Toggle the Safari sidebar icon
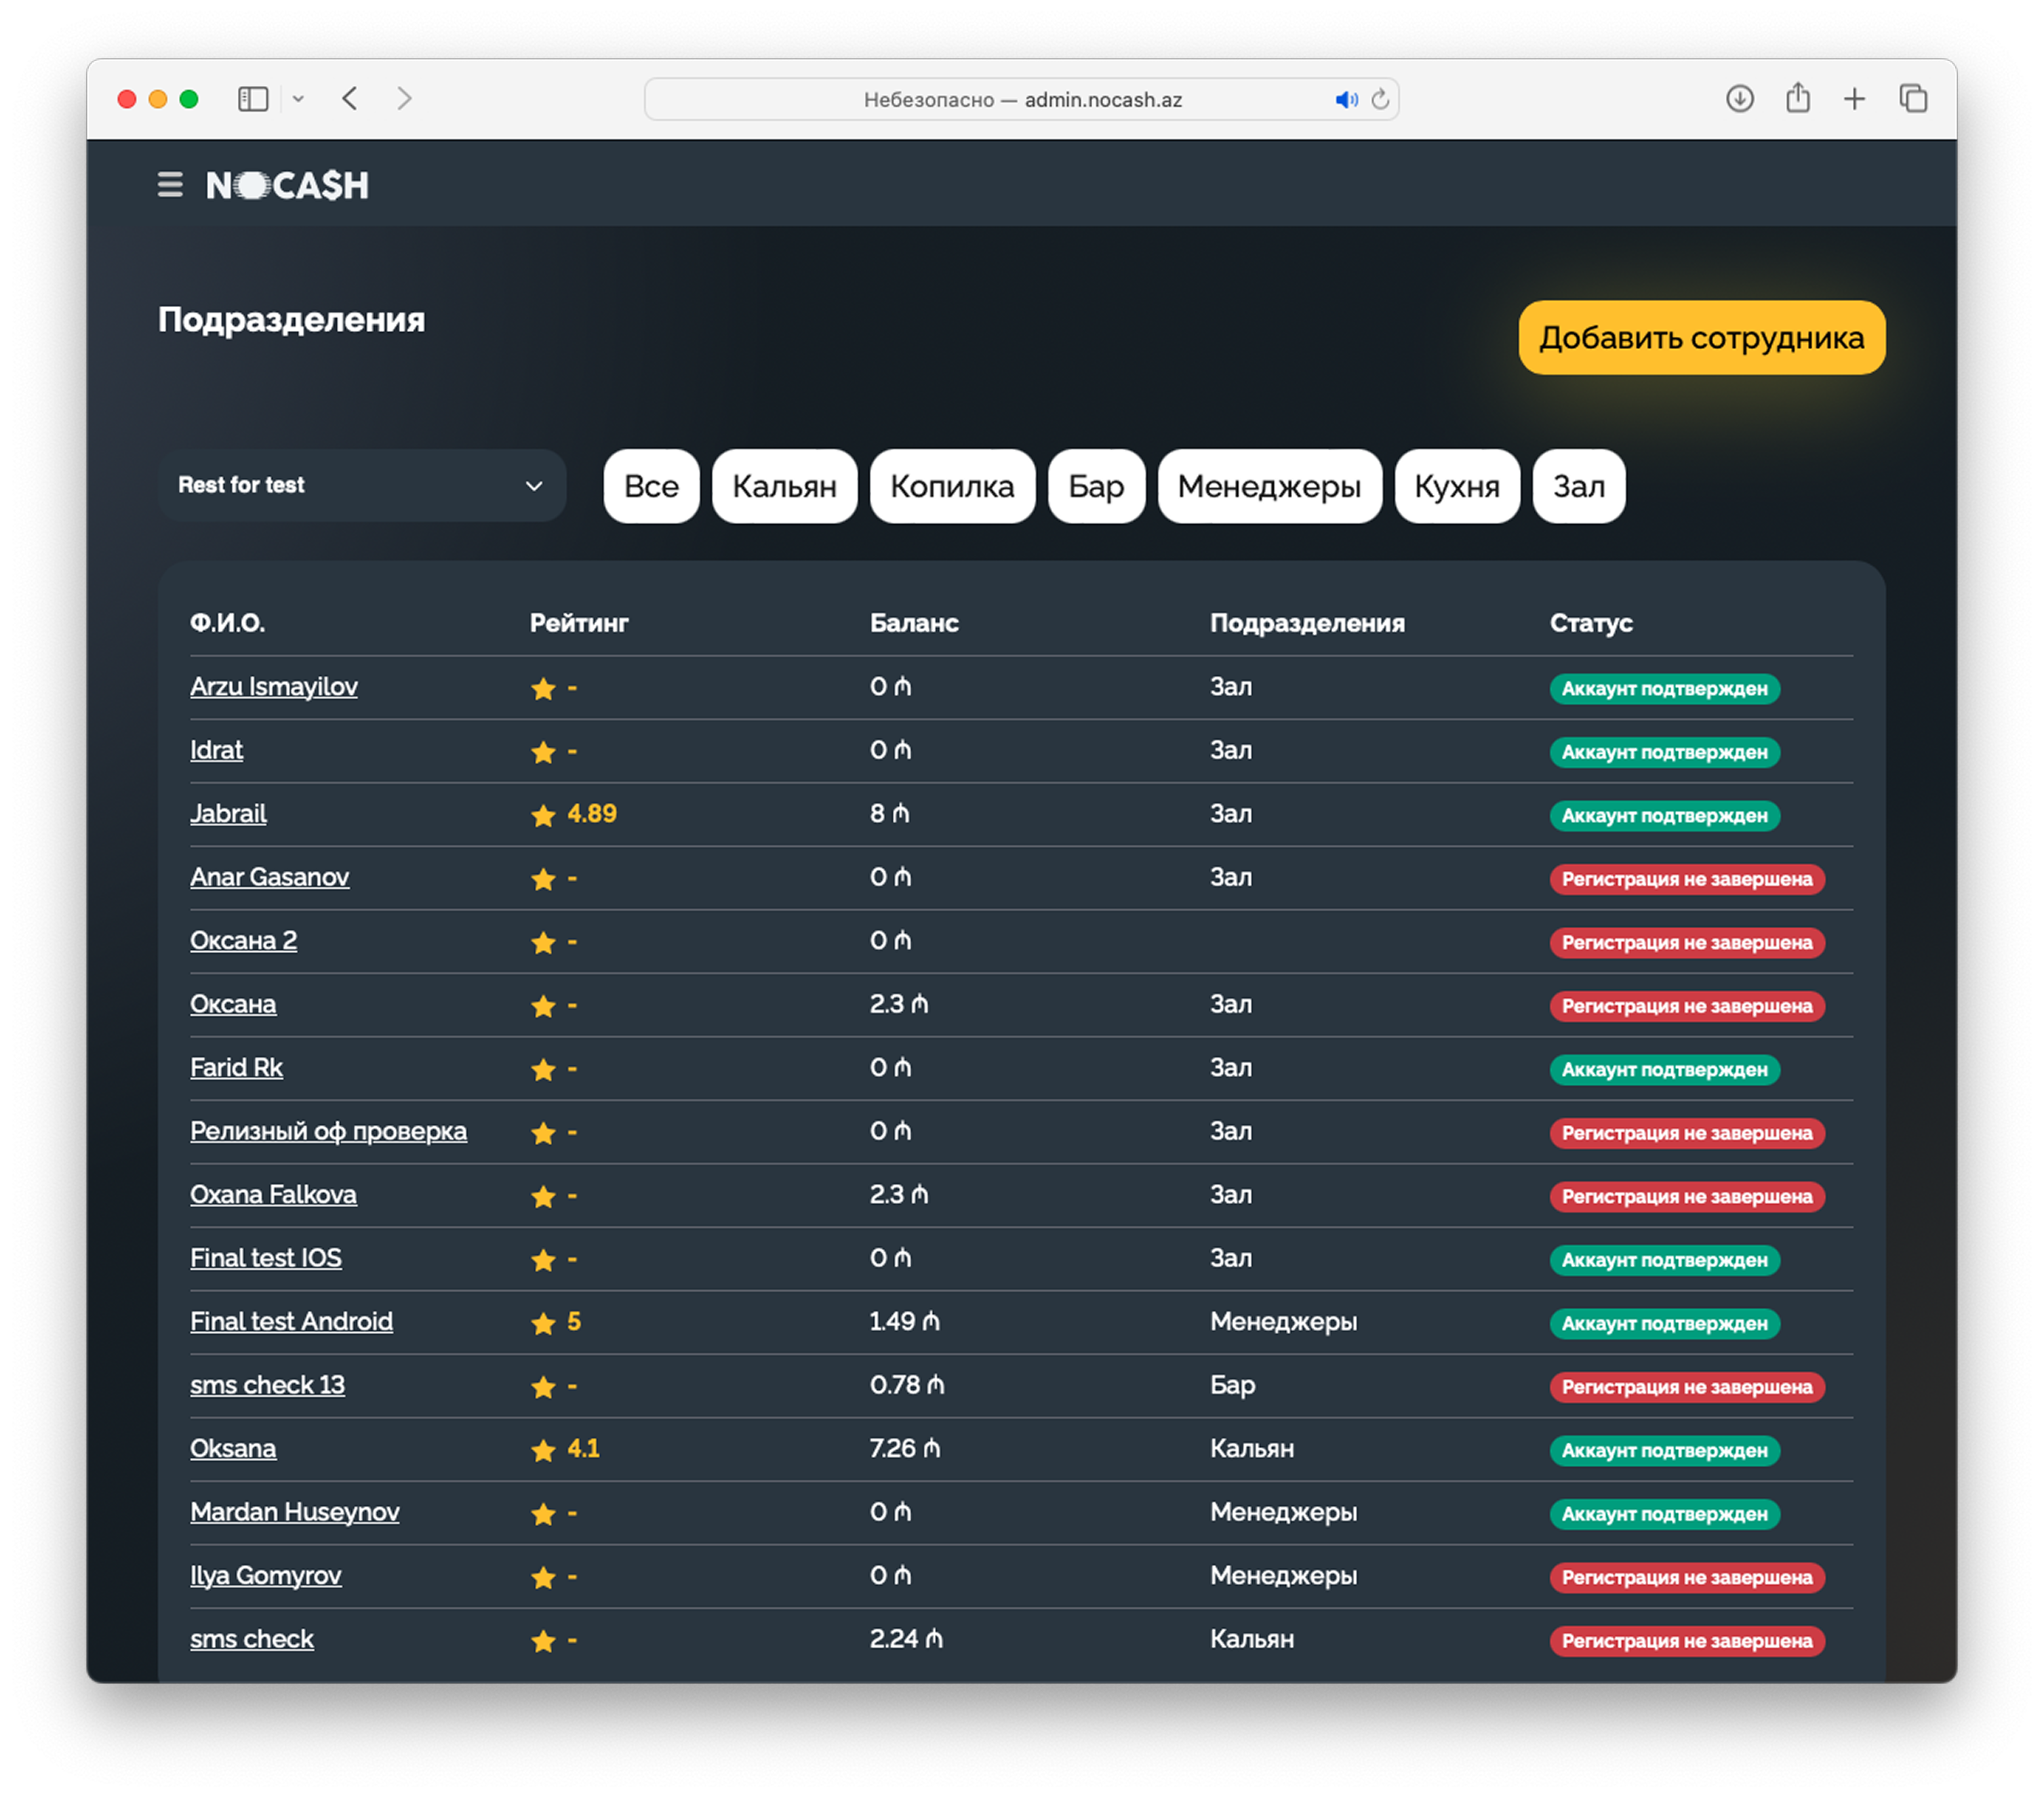 (x=253, y=99)
